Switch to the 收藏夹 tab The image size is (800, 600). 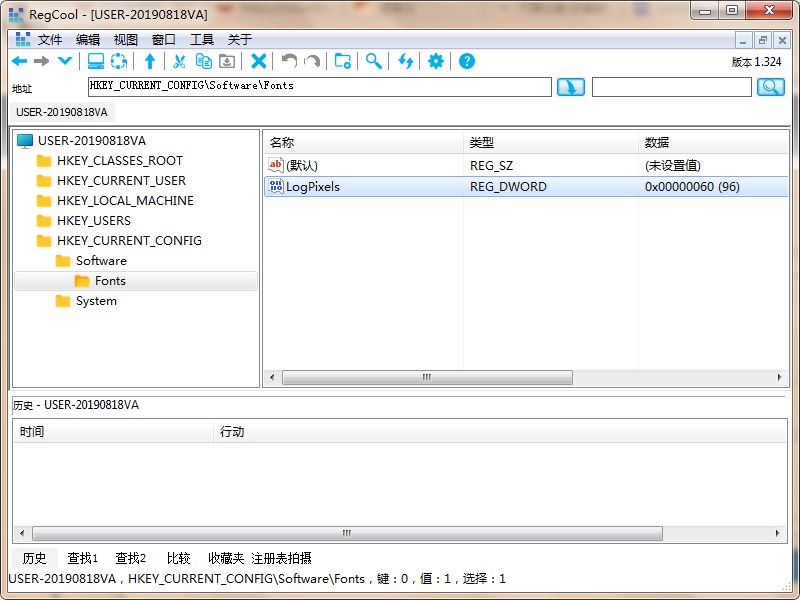point(226,558)
